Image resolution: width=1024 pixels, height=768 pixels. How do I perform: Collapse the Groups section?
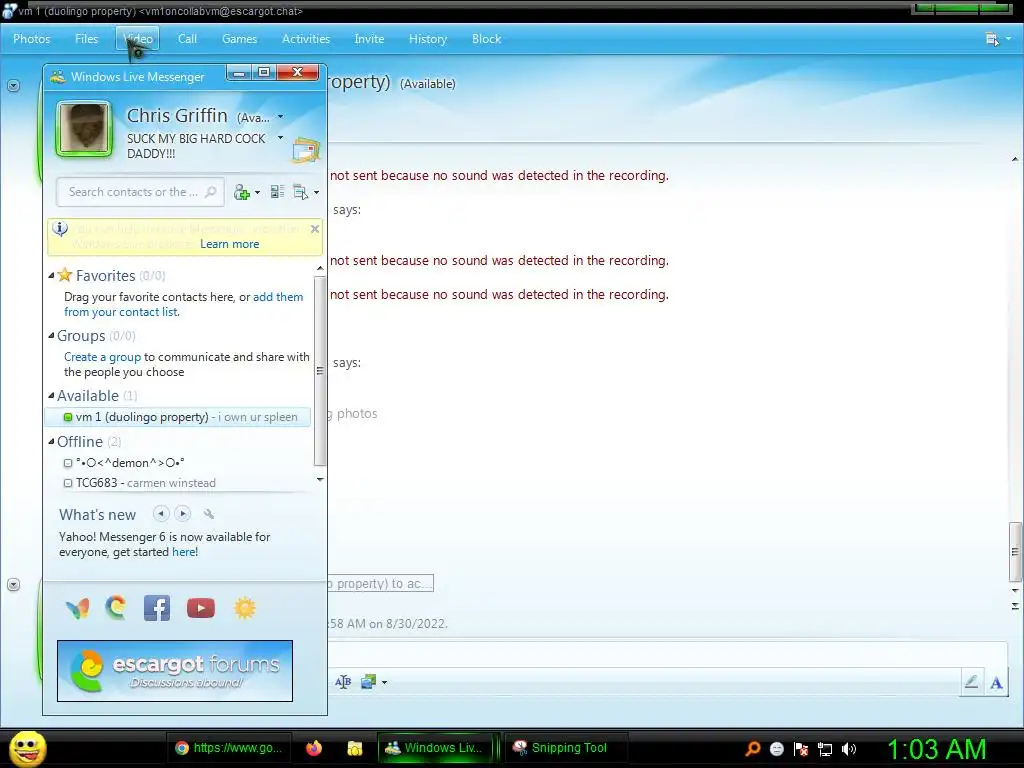51,336
